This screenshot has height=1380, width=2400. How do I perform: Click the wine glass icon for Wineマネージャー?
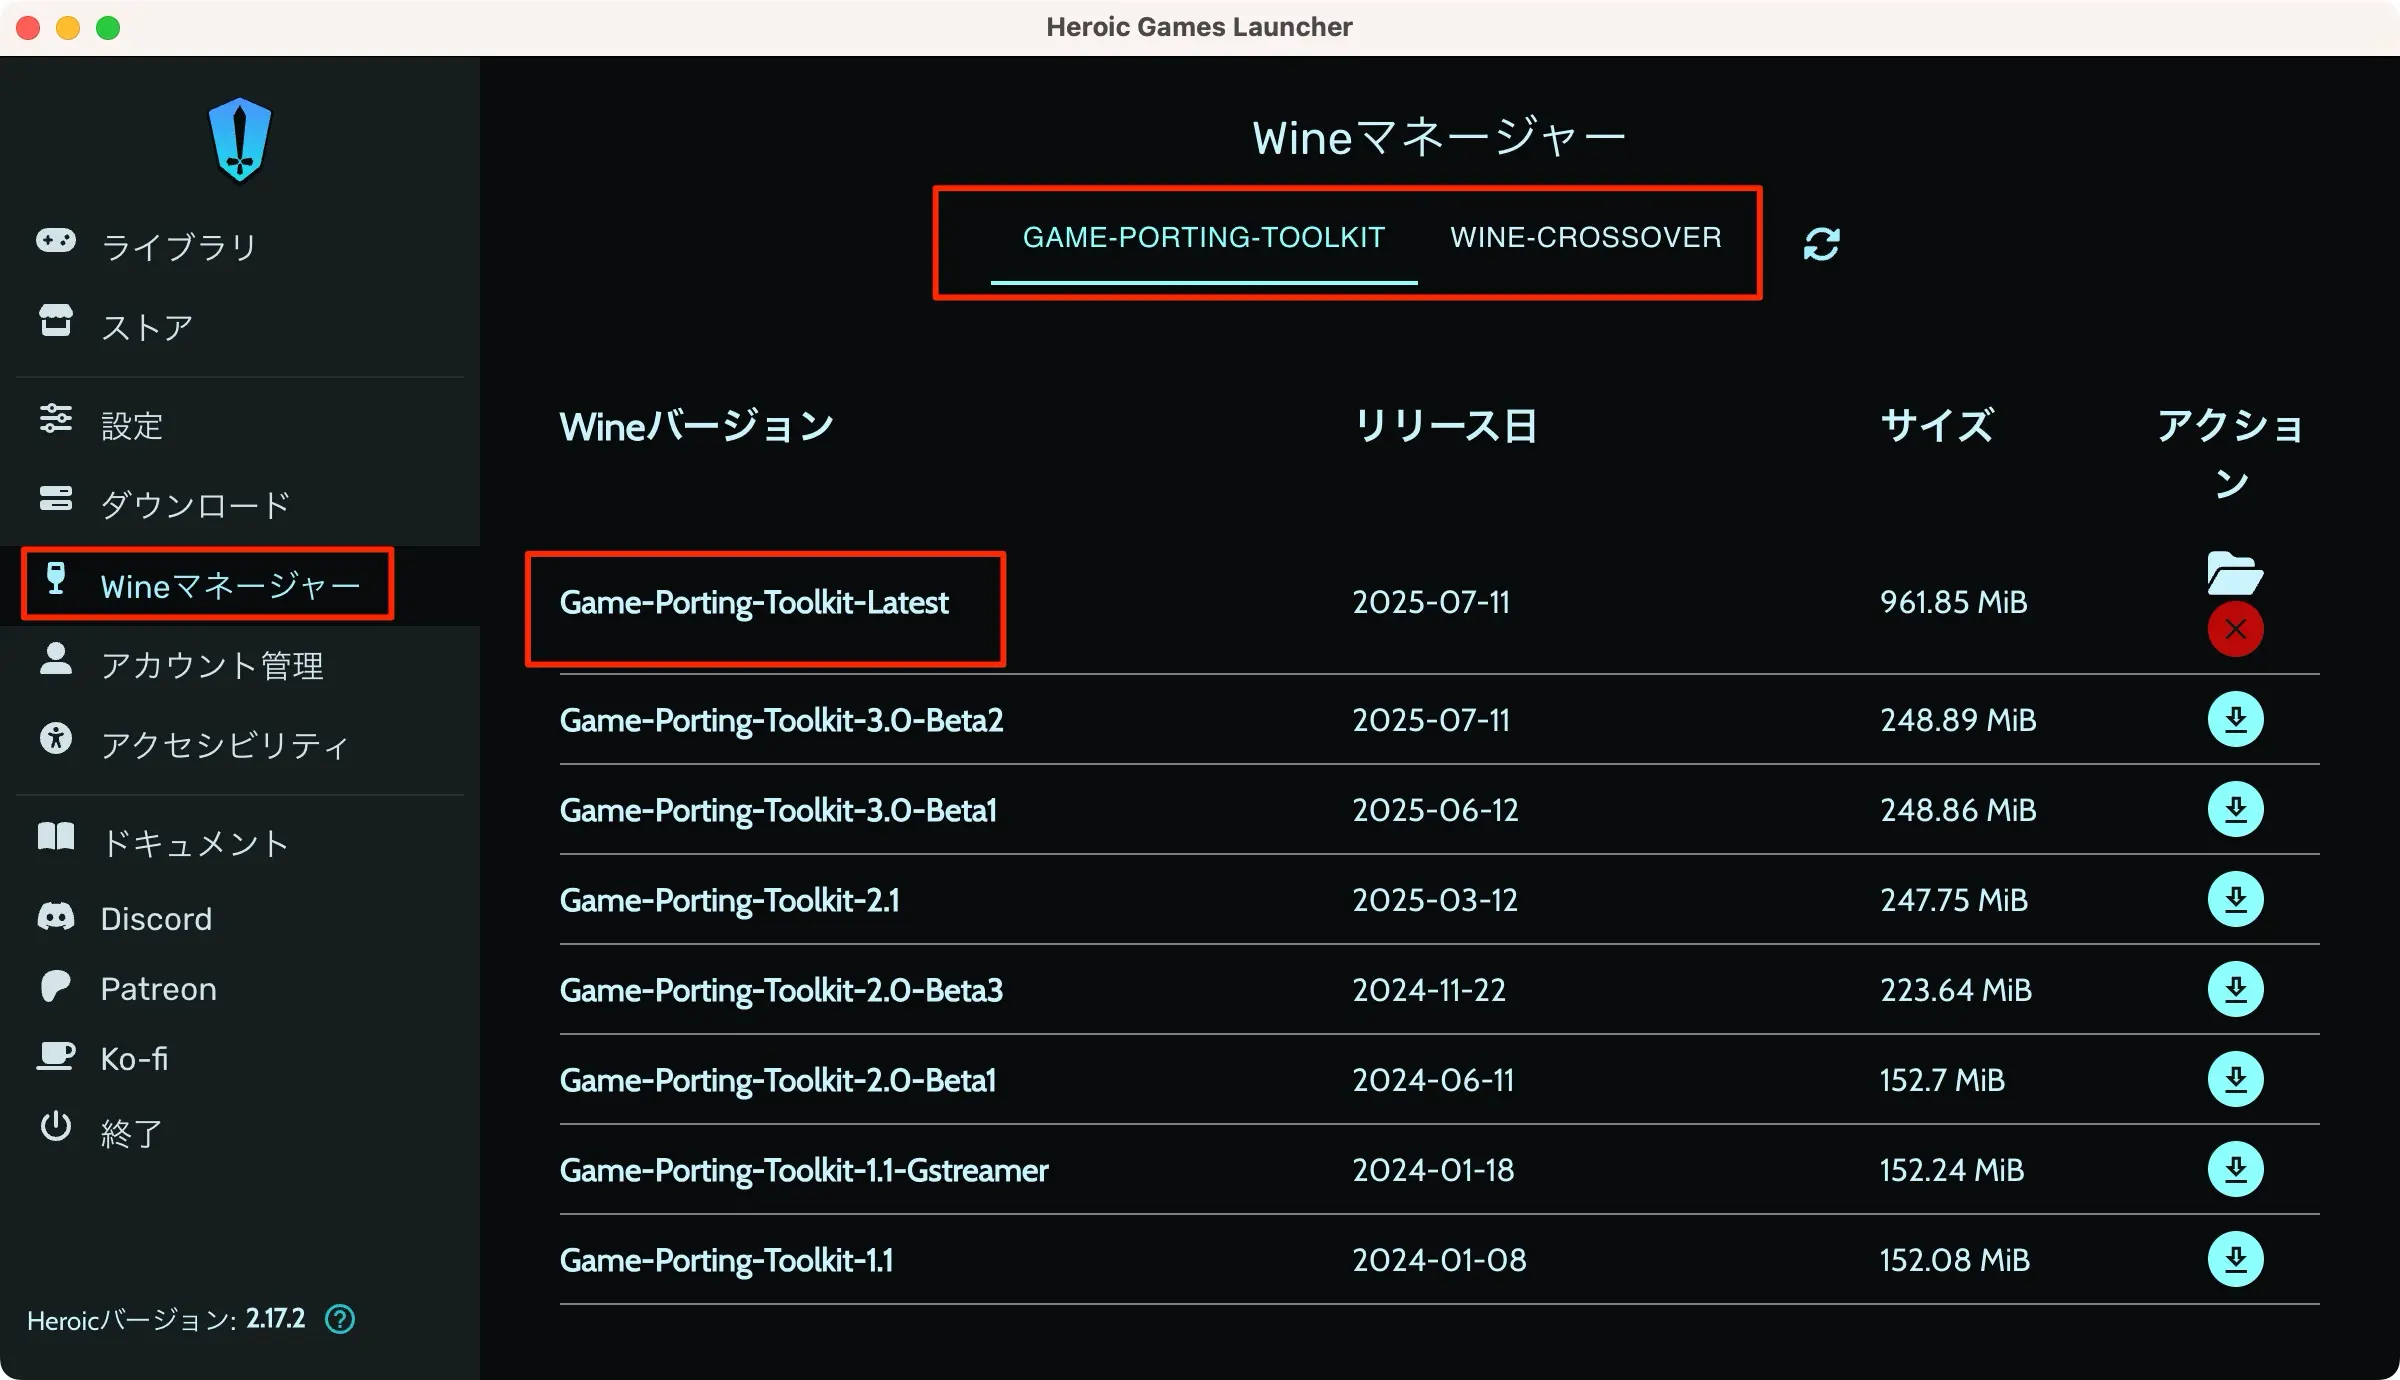(56, 579)
